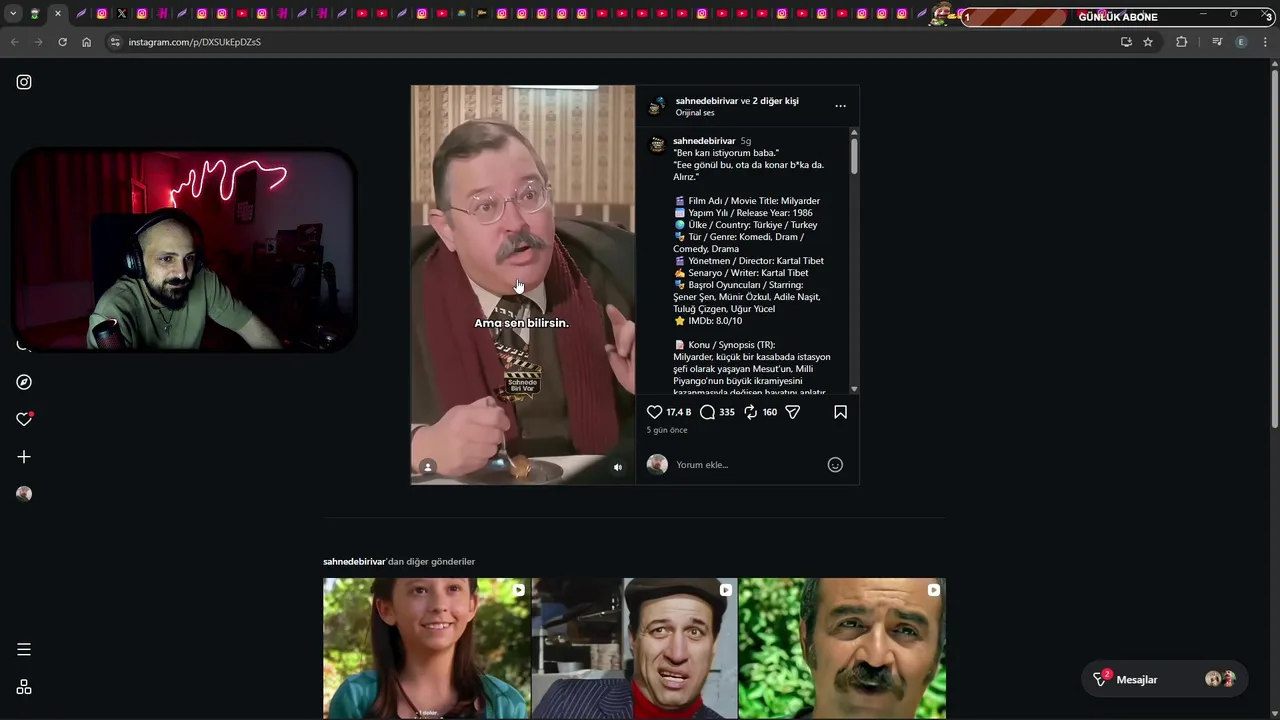Click the 335 comments count
Image resolution: width=1280 pixels, height=720 pixels.
(727, 412)
